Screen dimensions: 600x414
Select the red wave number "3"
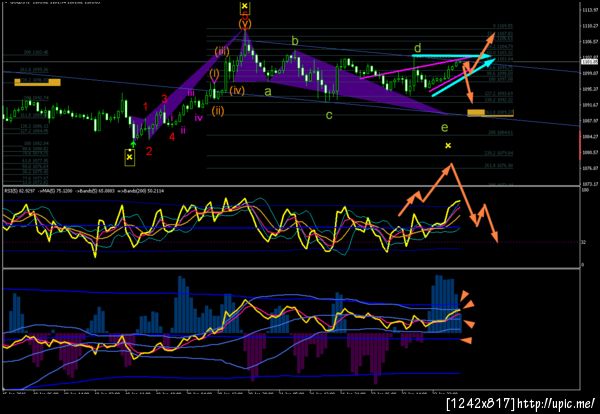[x=164, y=99]
